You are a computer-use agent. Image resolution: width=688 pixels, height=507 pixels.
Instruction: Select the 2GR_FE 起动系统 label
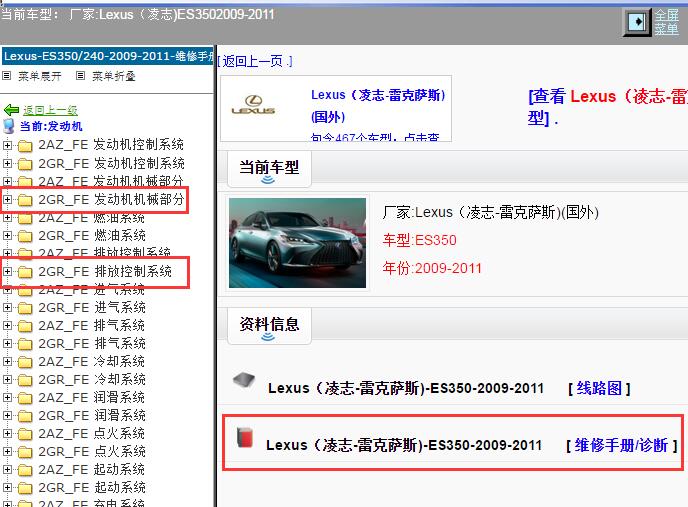[92, 487]
